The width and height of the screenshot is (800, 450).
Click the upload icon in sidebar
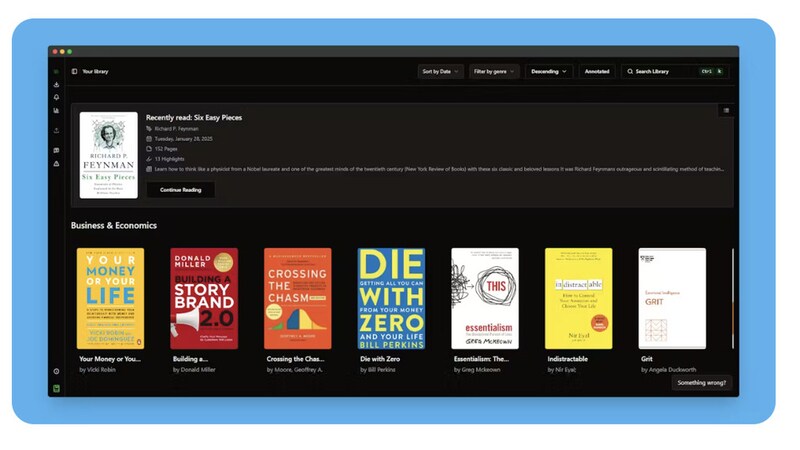(56, 130)
